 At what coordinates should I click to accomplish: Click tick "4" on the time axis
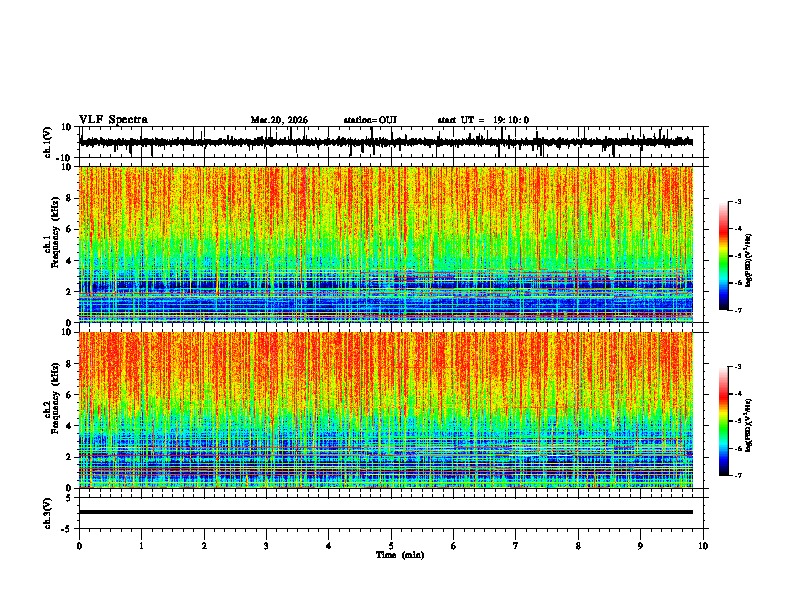[329, 545]
